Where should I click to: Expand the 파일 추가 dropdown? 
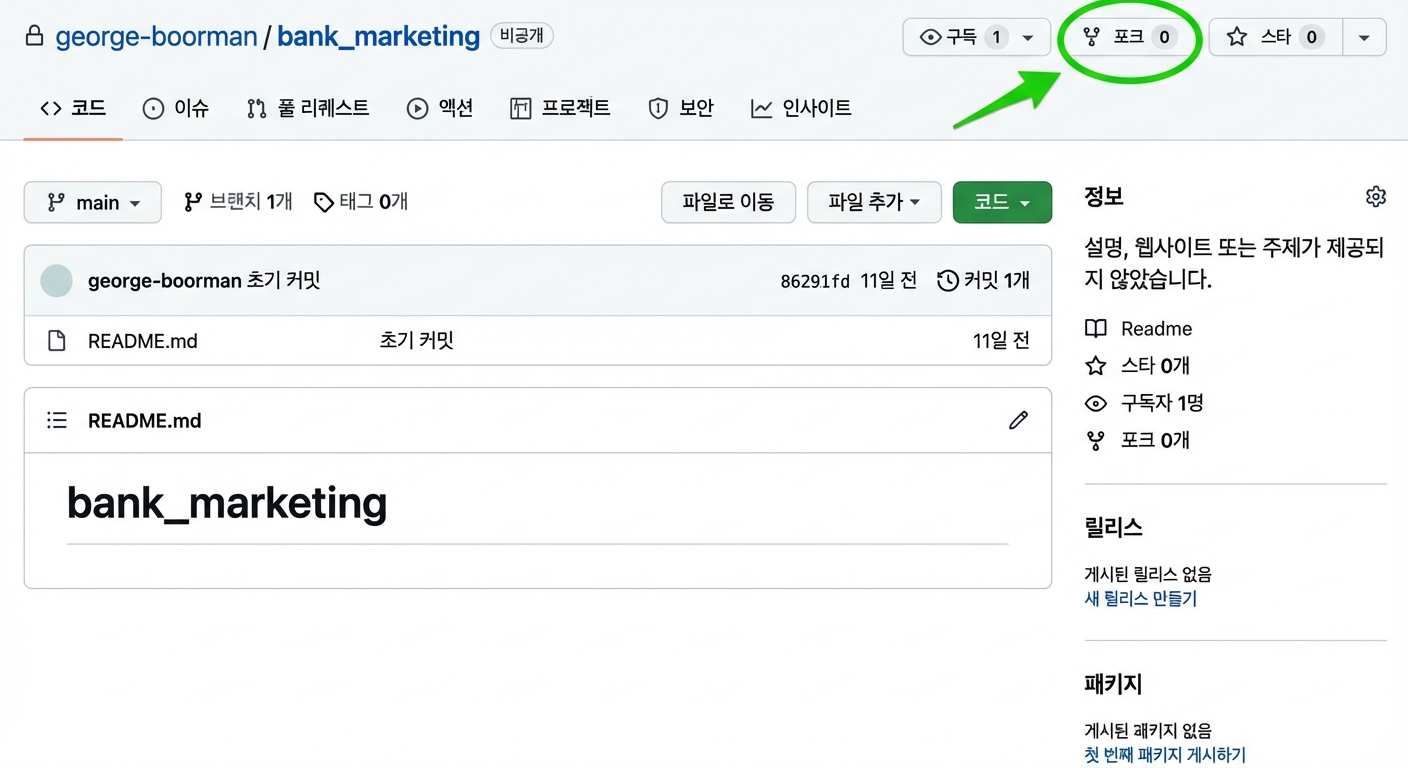pyautogui.click(x=874, y=202)
